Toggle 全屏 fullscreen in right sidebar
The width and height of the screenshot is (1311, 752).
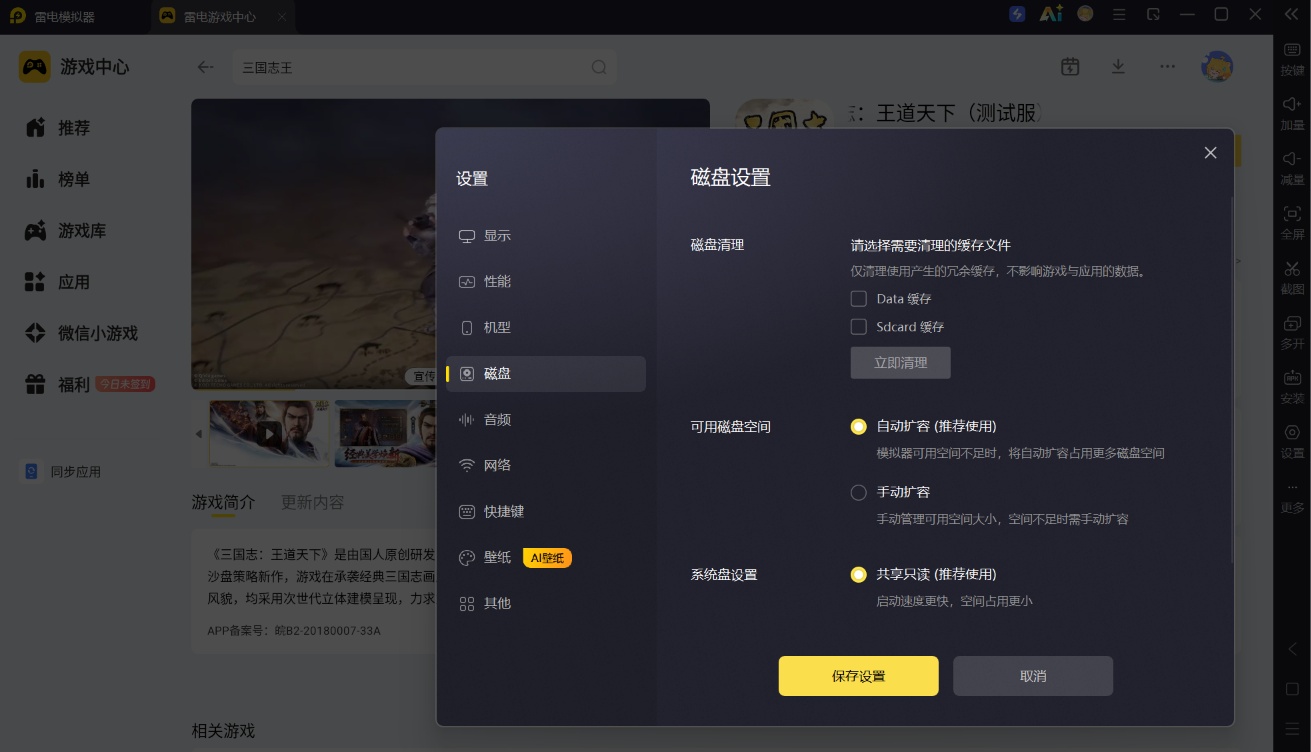tap(1292, 222)
